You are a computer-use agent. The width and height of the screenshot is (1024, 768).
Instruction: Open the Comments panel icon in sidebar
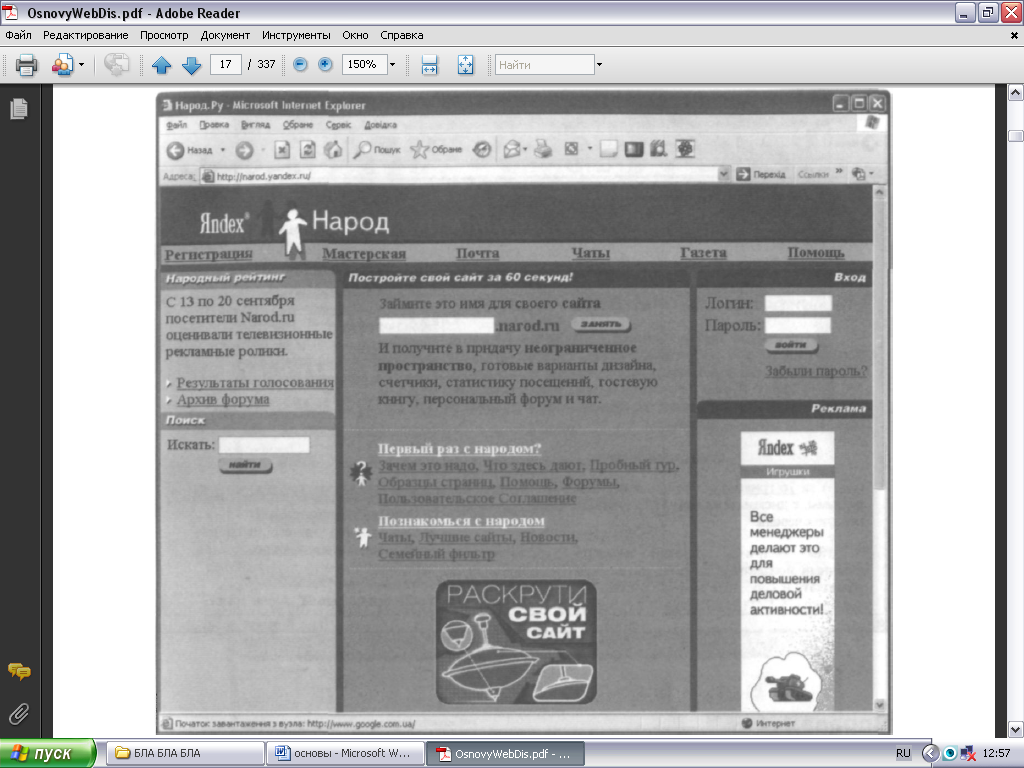click(19, 671)
